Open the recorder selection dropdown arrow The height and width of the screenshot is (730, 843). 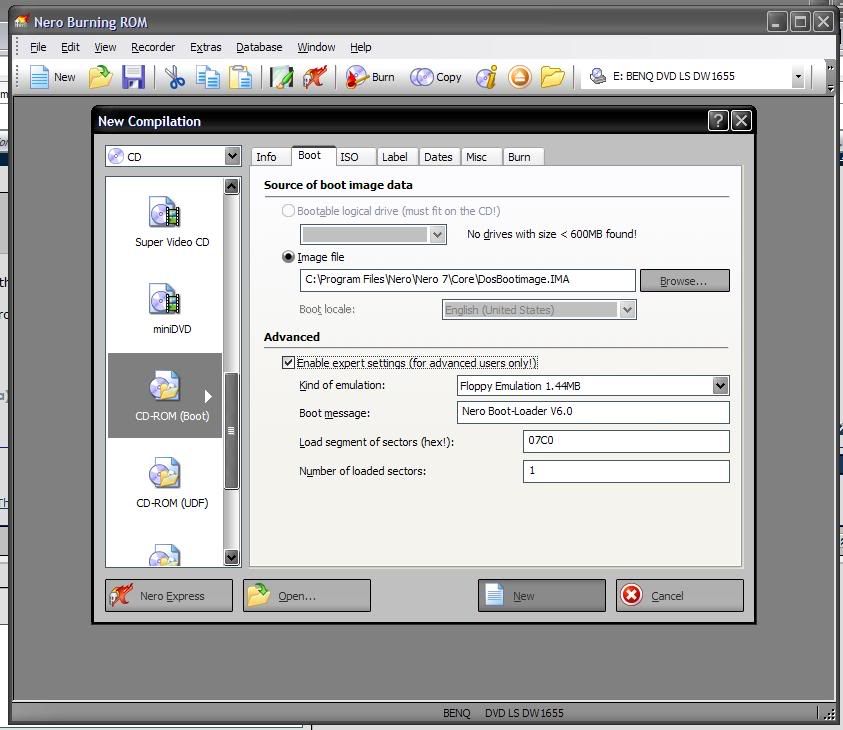pos(798,76)
